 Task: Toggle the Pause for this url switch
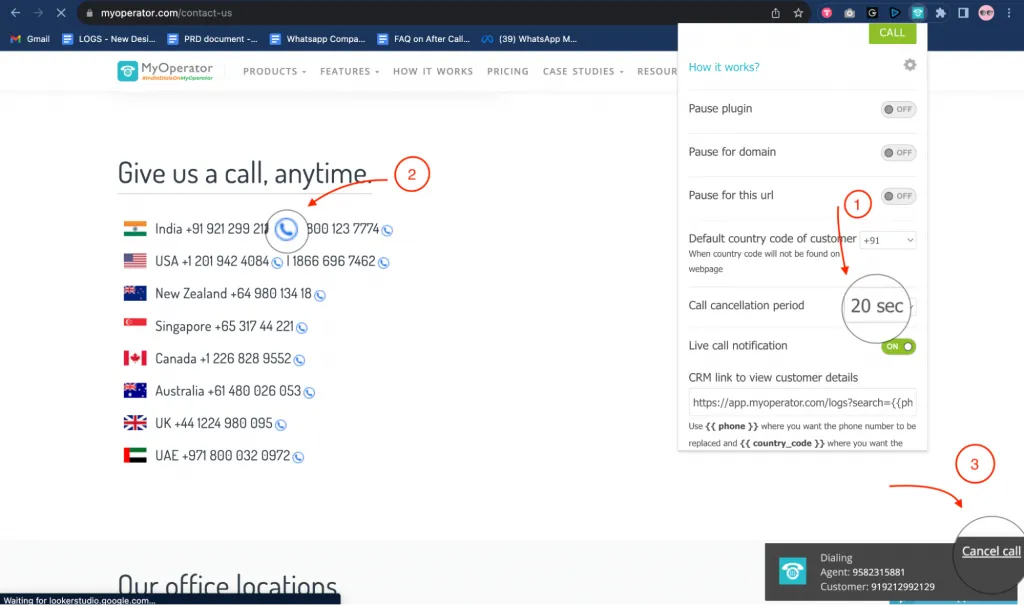898,196
